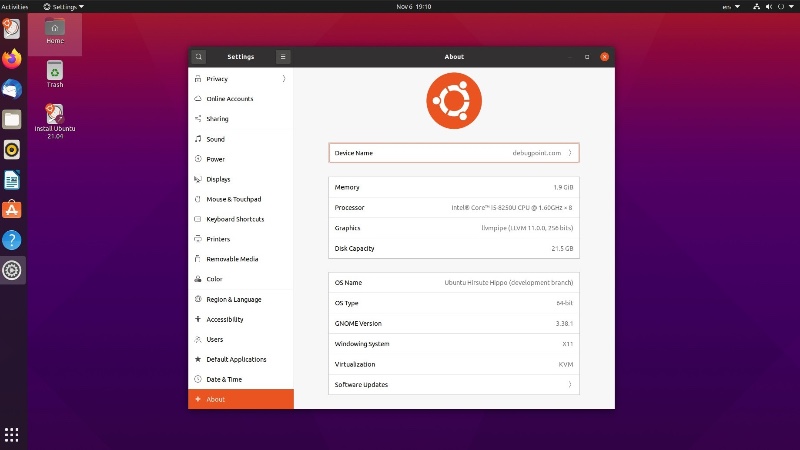800x450 pixels.
Task: Open LibreOffice Writer from the dock
Action: pos(12,180)
